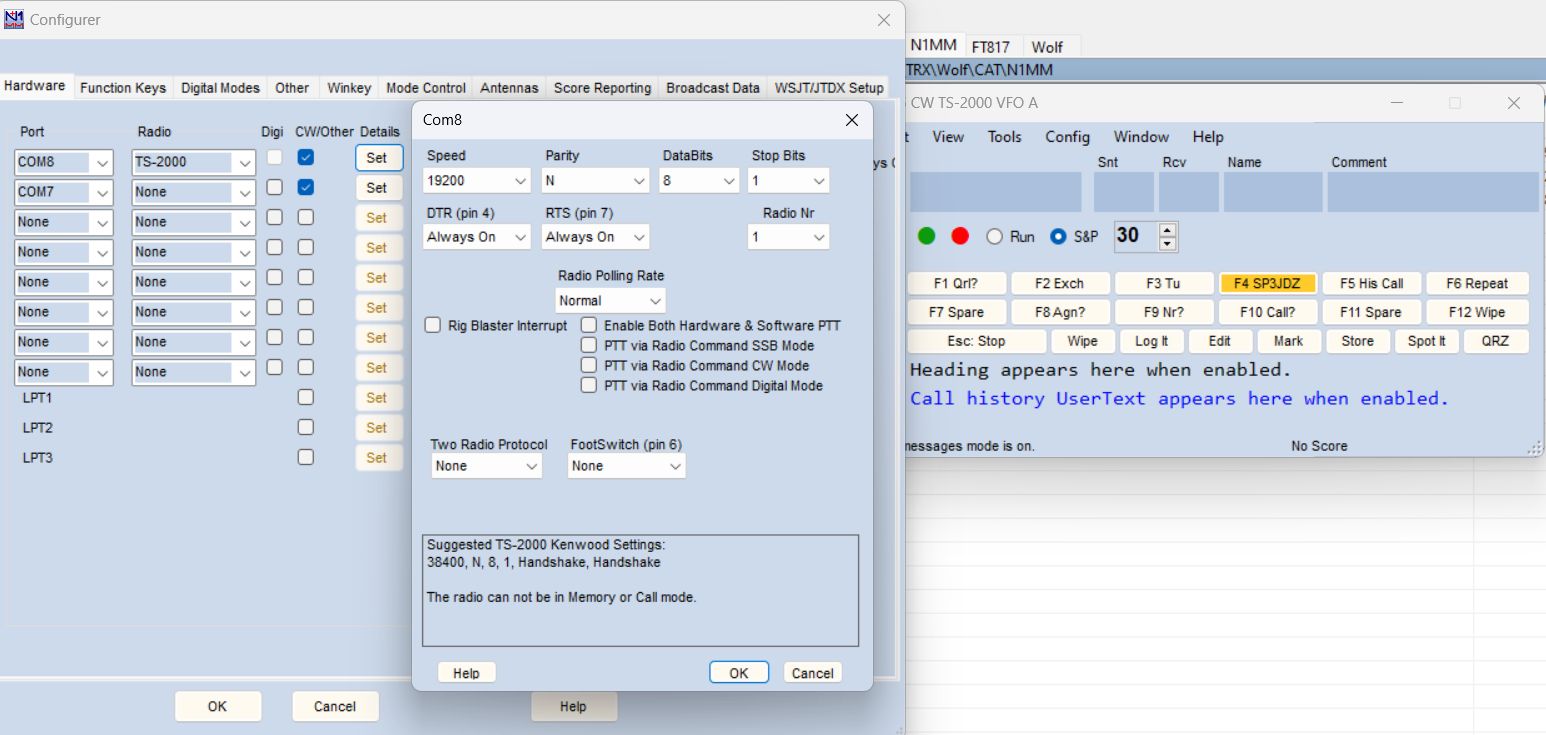Click Help in the Com8 dialog
This screenshot has height=735, width=1546.
click(x=466, y=673)
